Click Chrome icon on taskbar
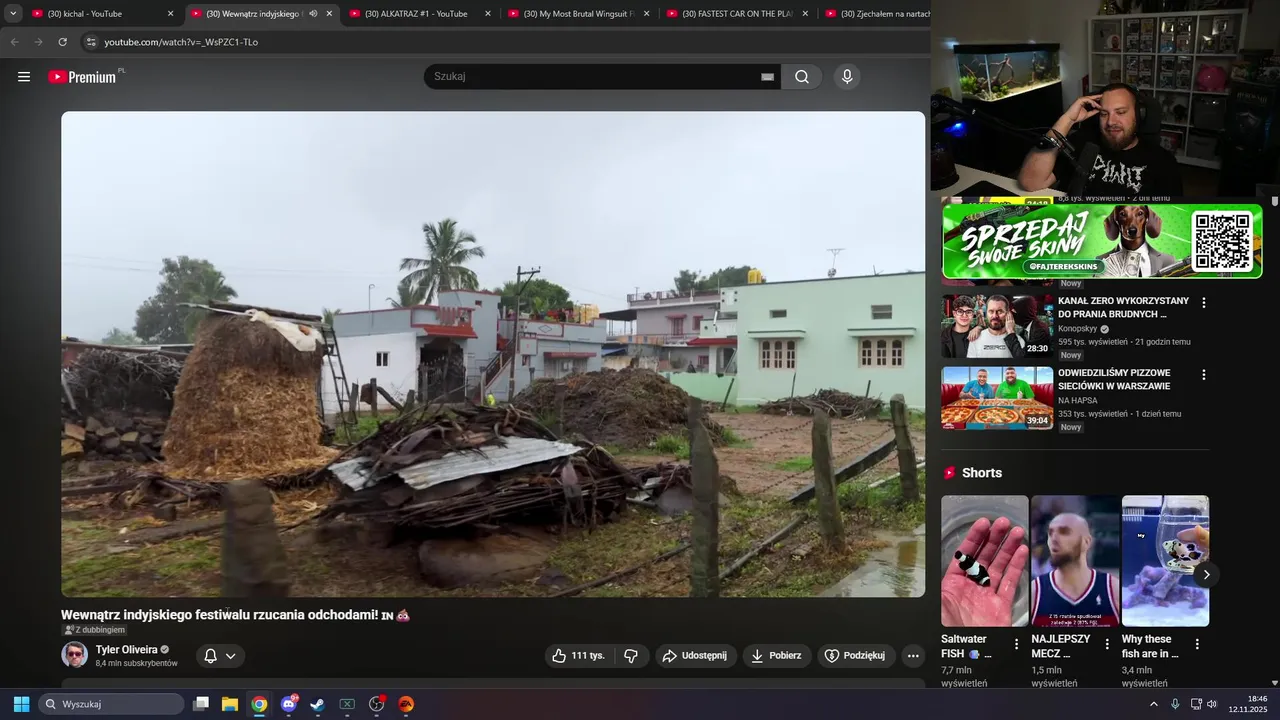This screenshot has width=1280, height=720. click(x=259, y=704)
